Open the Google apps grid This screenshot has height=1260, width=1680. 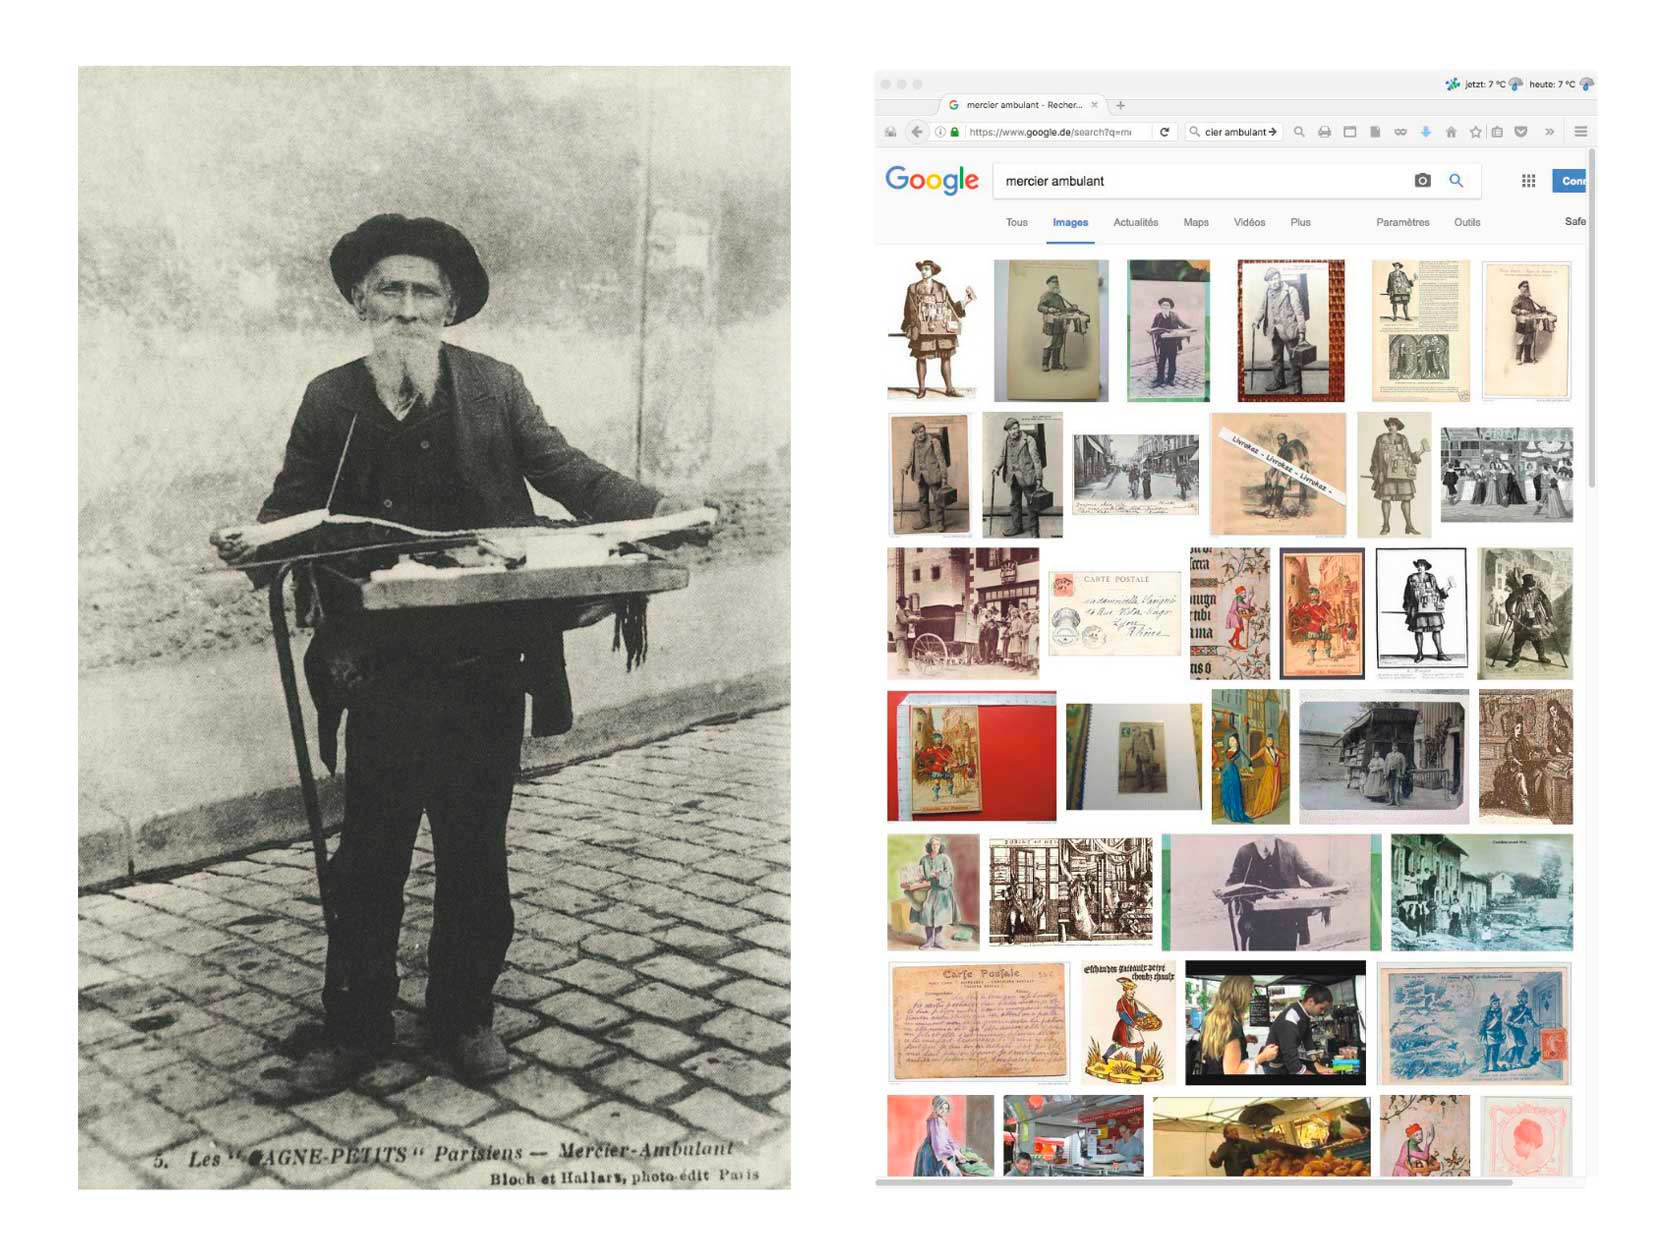coord(1528,181)
